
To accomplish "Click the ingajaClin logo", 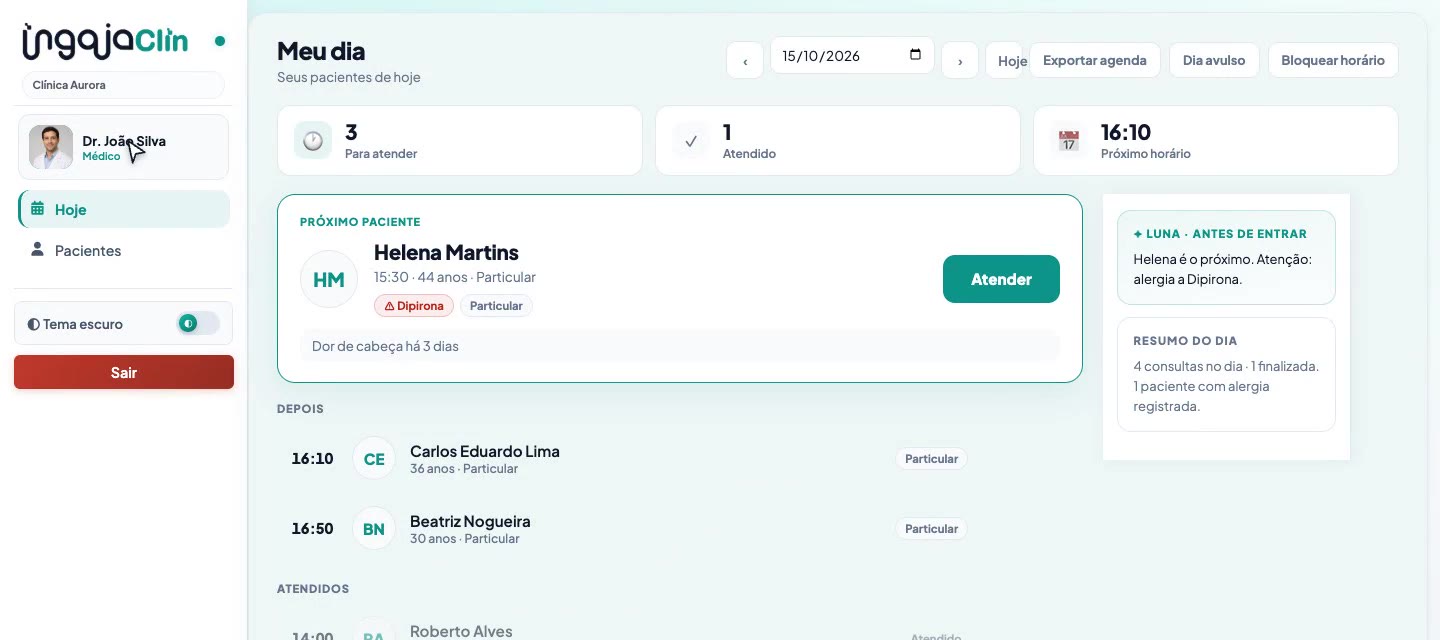I will tap(105, 41).
